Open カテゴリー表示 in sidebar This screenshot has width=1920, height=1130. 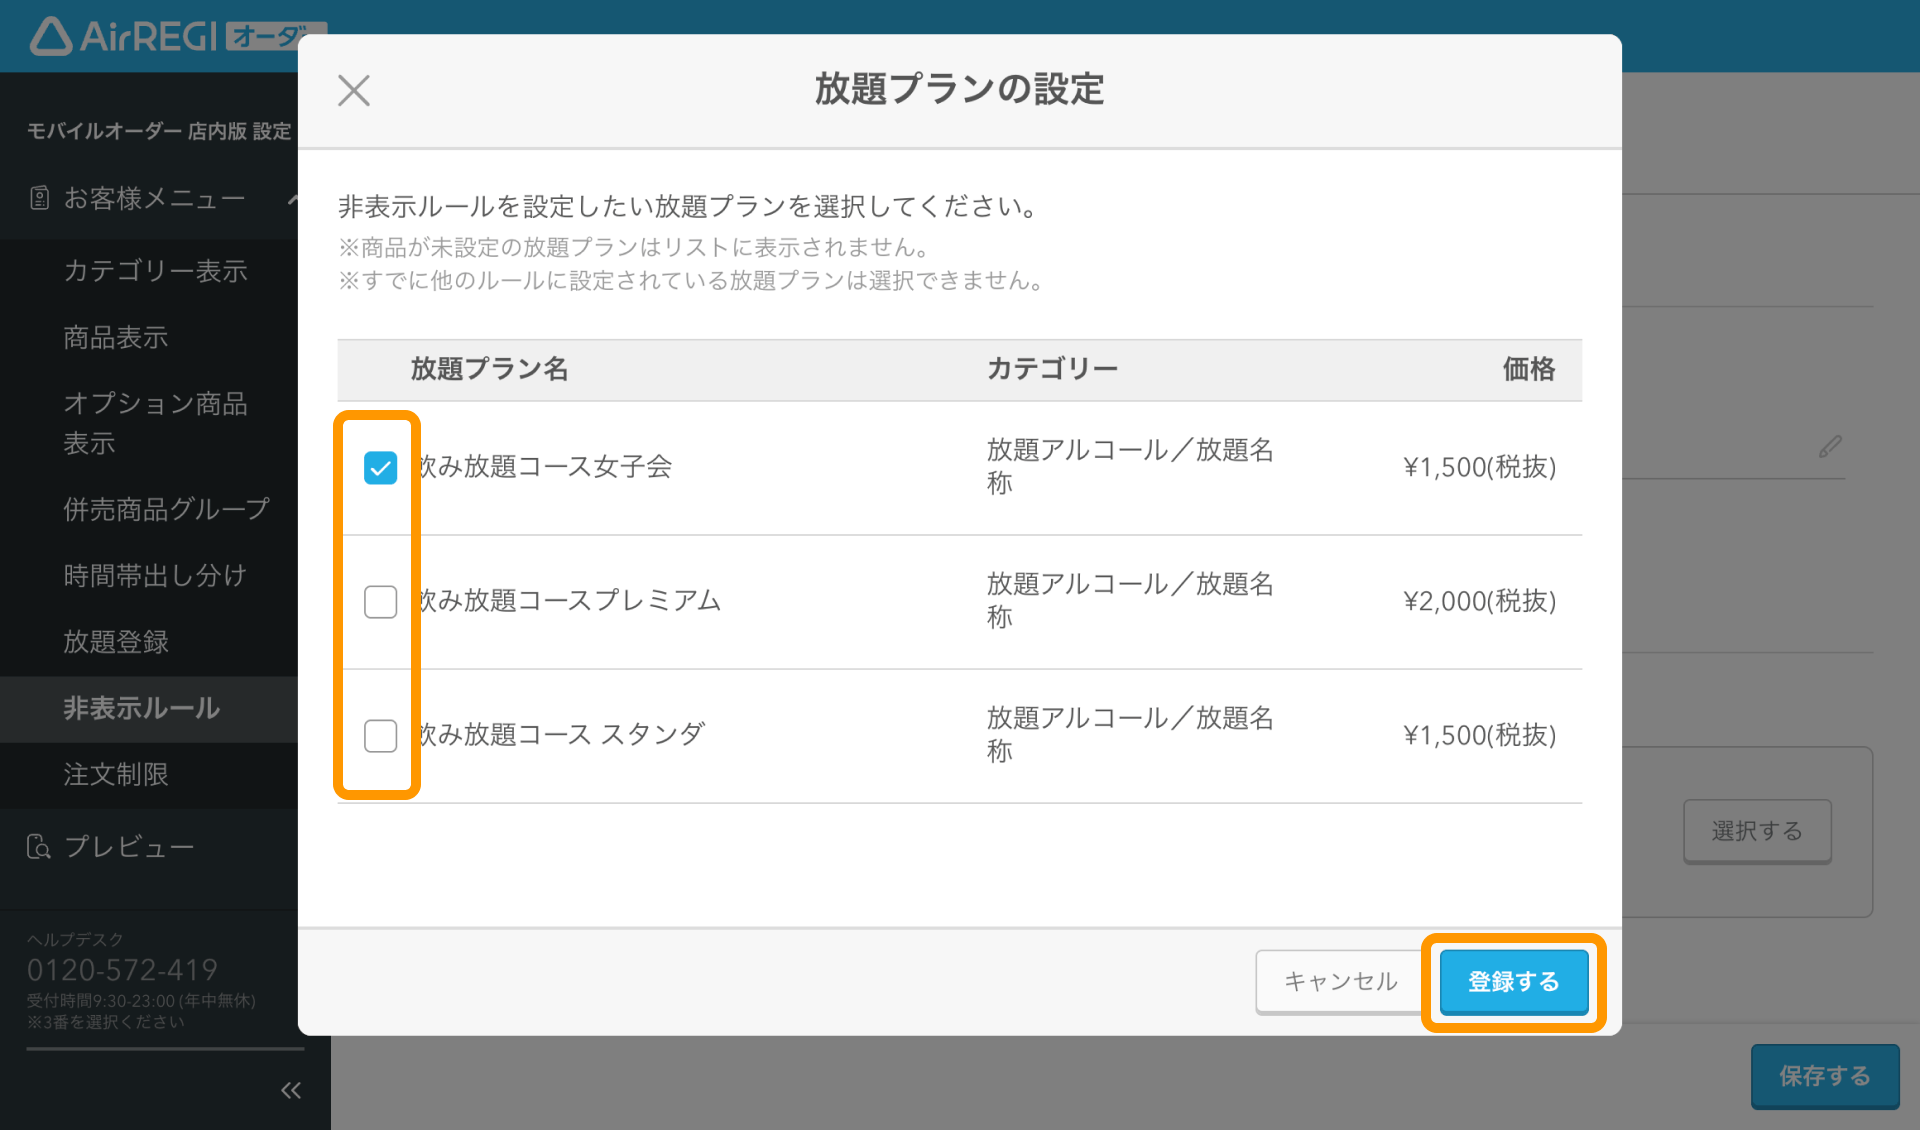156,271
